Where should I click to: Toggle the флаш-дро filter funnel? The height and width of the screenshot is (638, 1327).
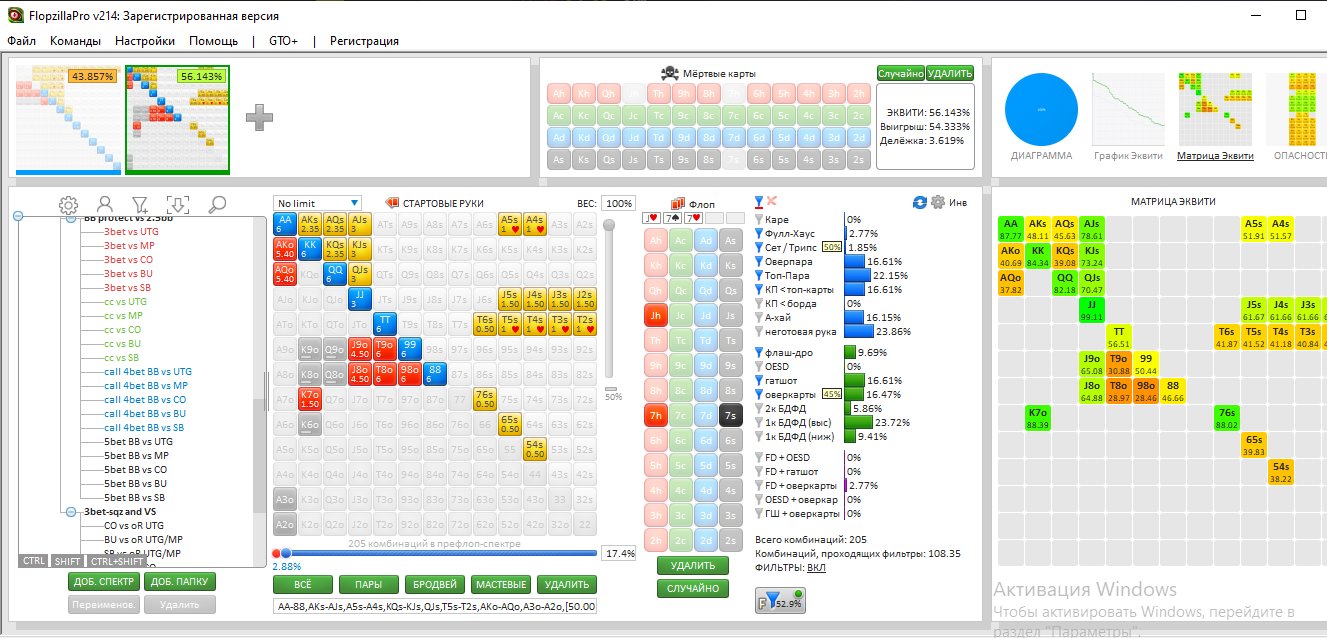coord(759,352)
